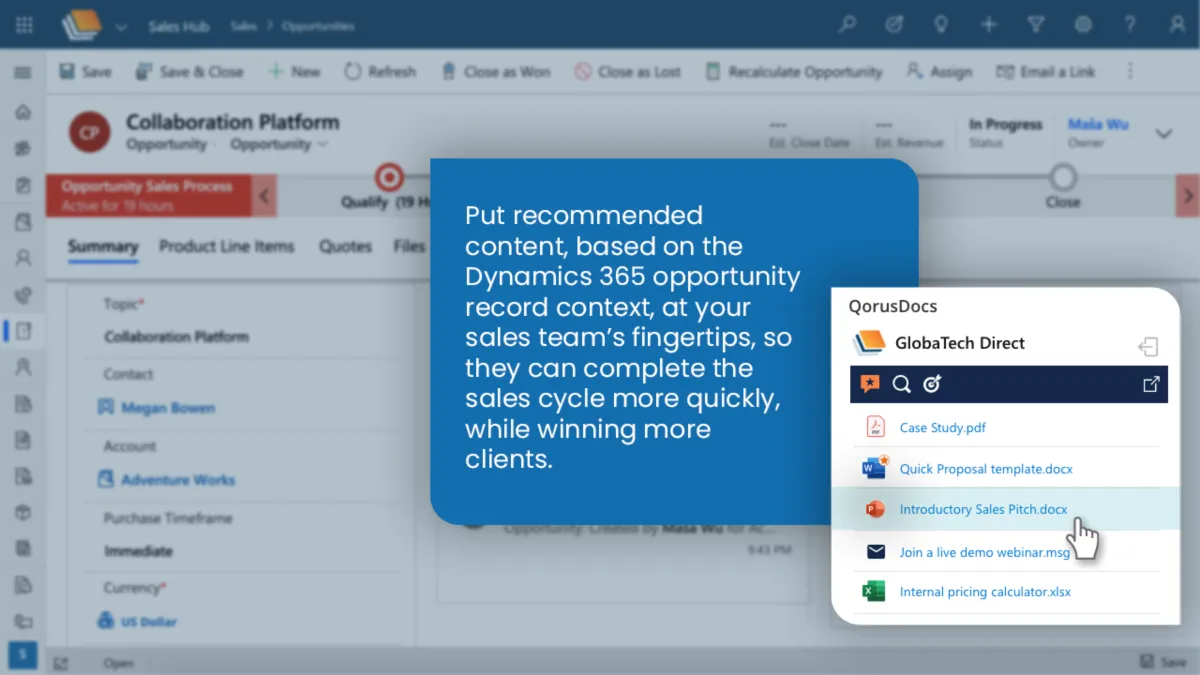Click the QorusDocs search magnifier icon
The height and width of the screenshot is (675, 1200).
click(901, 384)
